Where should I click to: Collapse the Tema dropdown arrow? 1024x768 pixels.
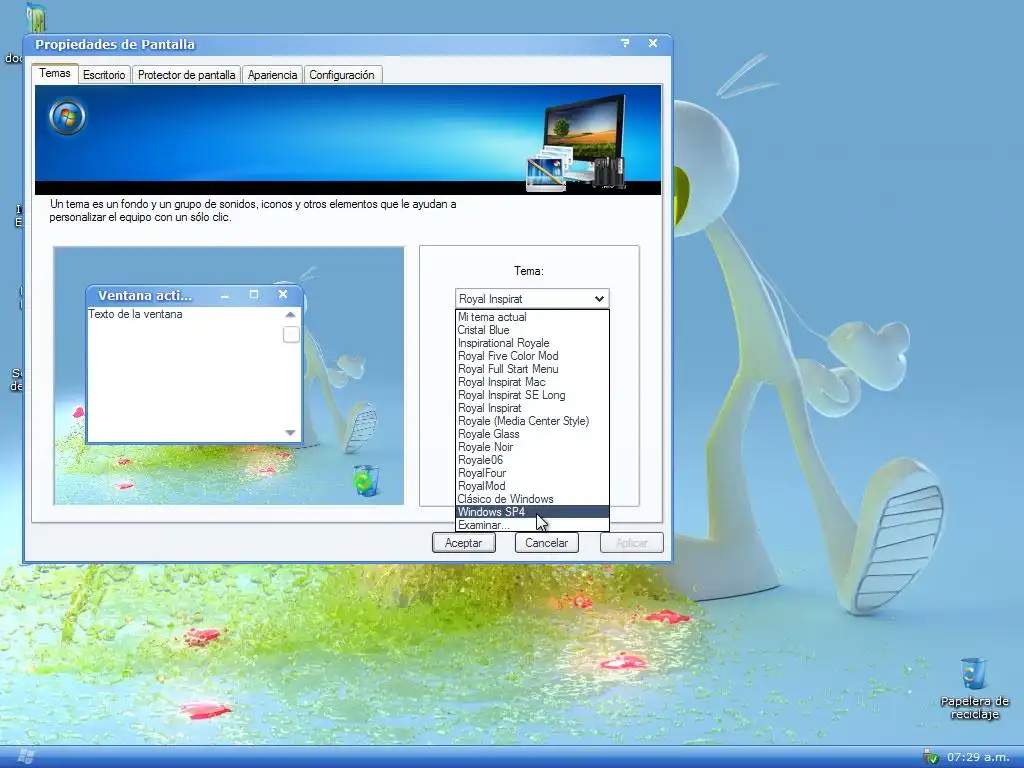599,298
